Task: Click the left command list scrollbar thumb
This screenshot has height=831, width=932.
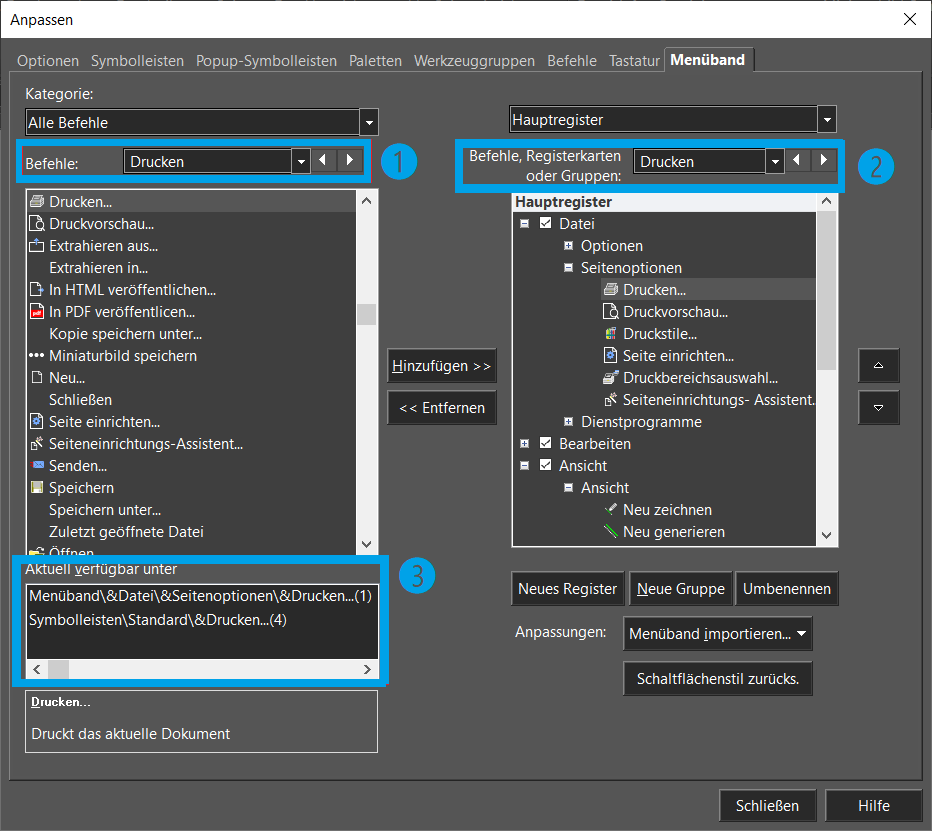Action: point(366,314)
